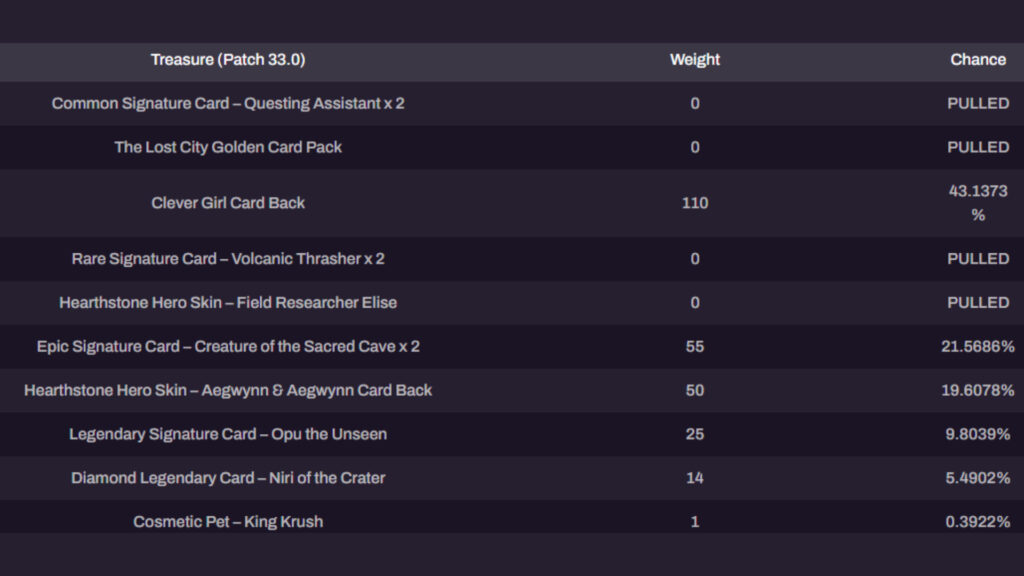Click Hero Skin – Field Researcher Elise
The image size is (1024, 576).
[x=228, y=302]
